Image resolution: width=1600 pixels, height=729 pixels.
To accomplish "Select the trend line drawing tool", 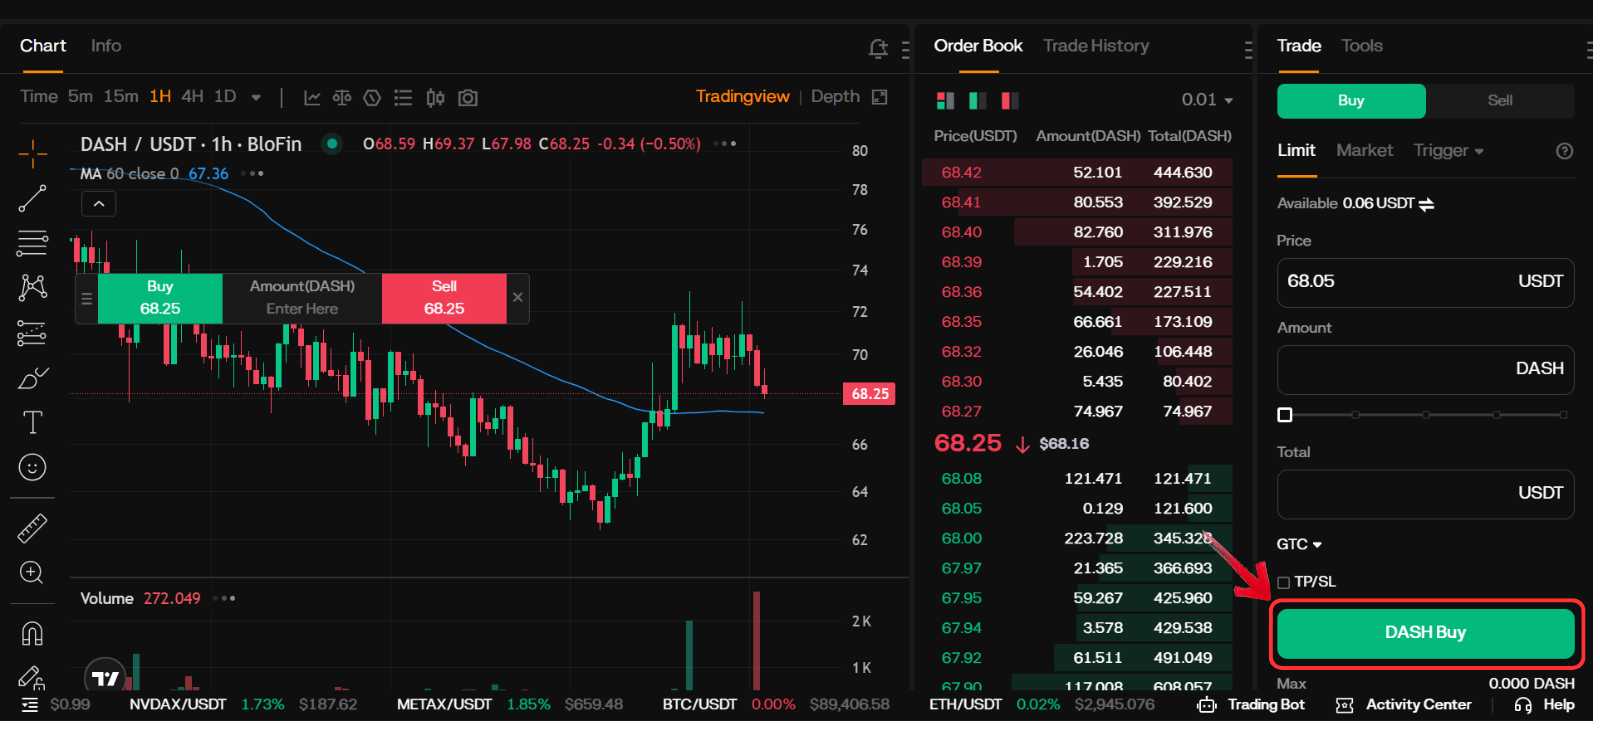I will tap(32, 199).
